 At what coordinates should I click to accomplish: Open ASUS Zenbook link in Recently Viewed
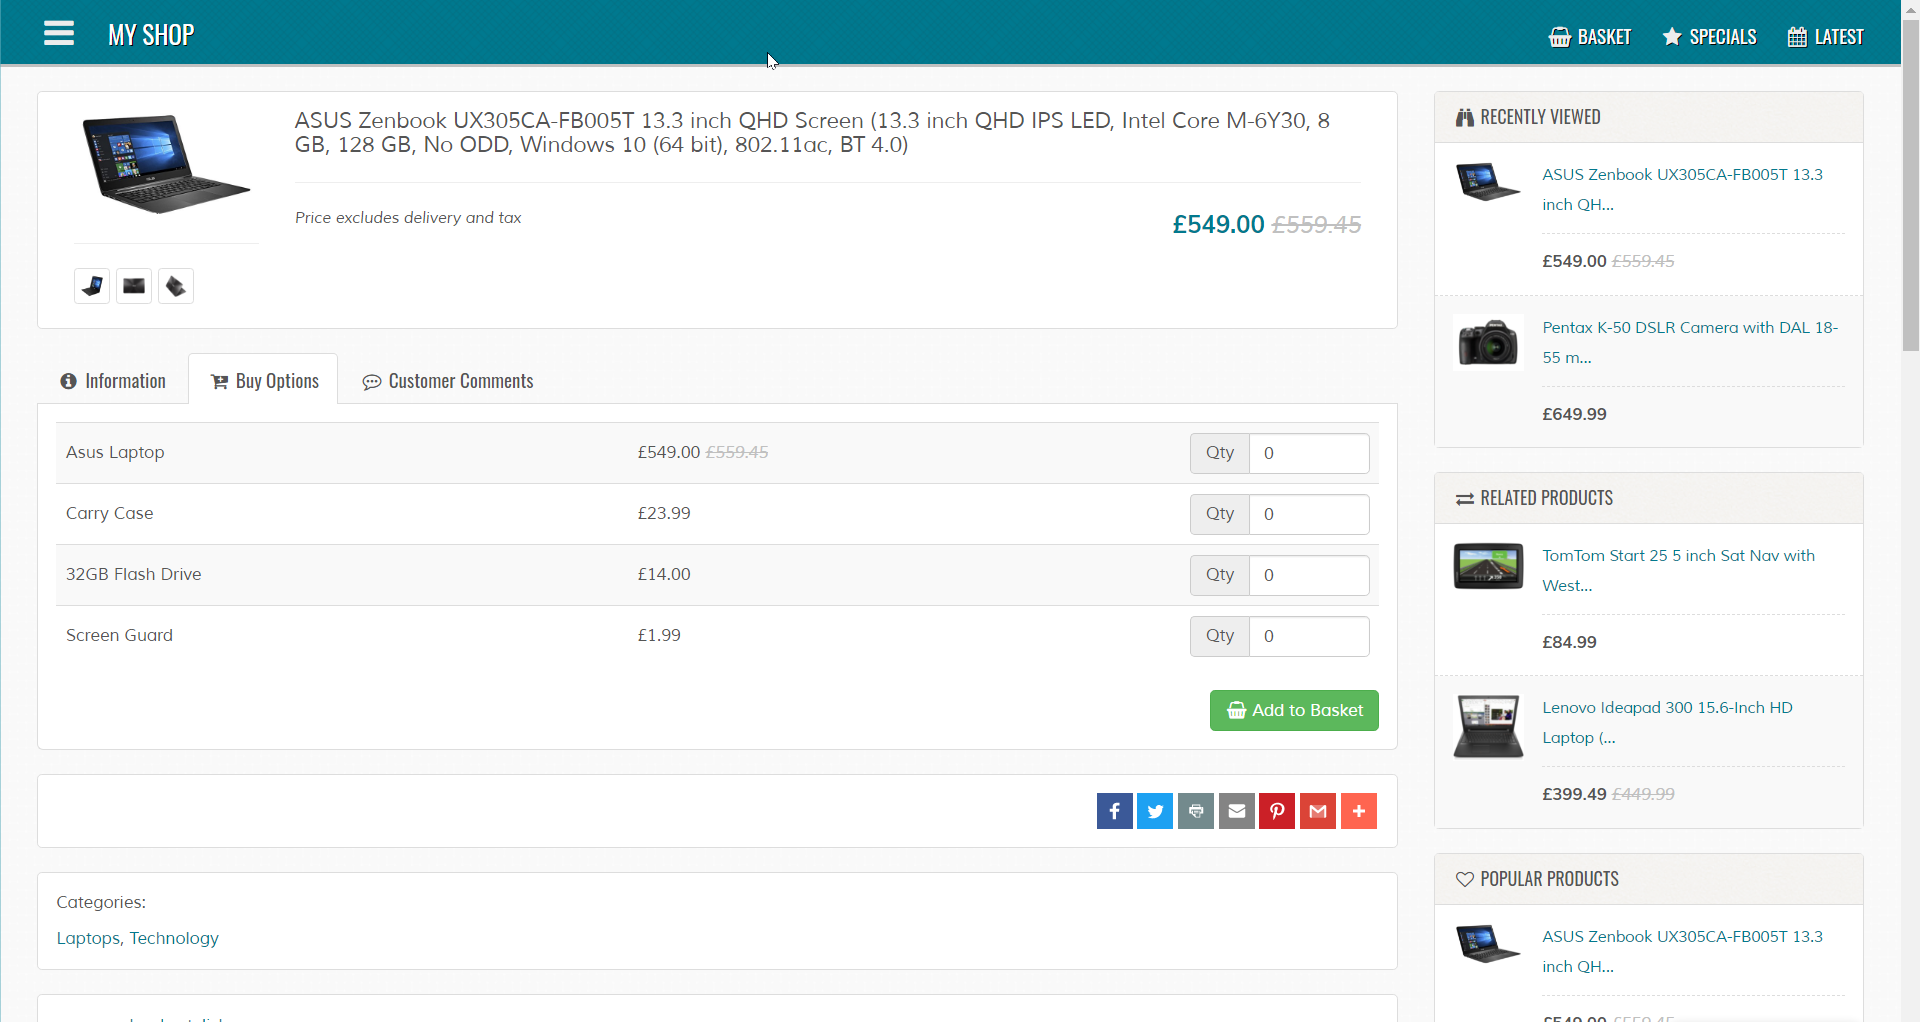pos(1682,189)
